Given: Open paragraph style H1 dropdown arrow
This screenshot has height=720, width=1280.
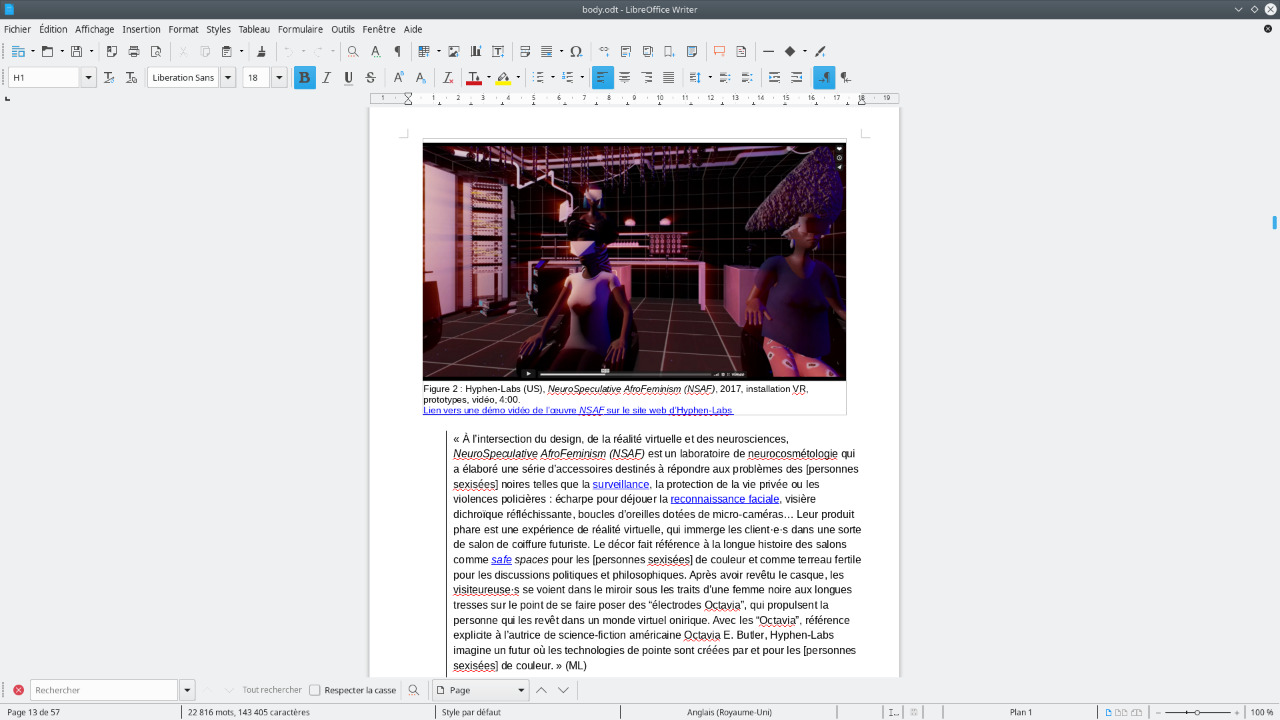Looking at the screenshot, I should click(x=89, y=77).
